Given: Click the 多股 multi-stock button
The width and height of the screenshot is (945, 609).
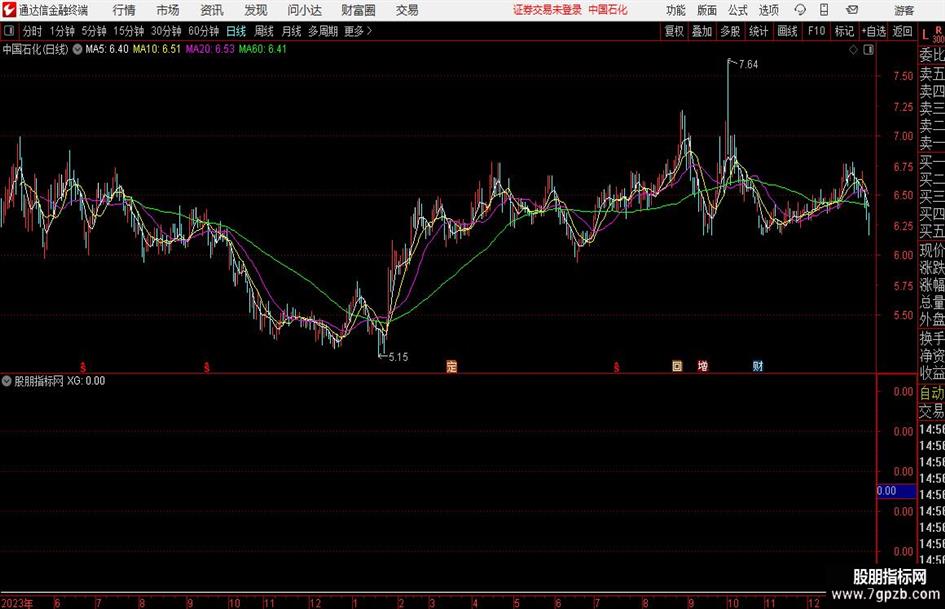Looking at the screenshot, I should pyautogui.click(x=730, y=31).
